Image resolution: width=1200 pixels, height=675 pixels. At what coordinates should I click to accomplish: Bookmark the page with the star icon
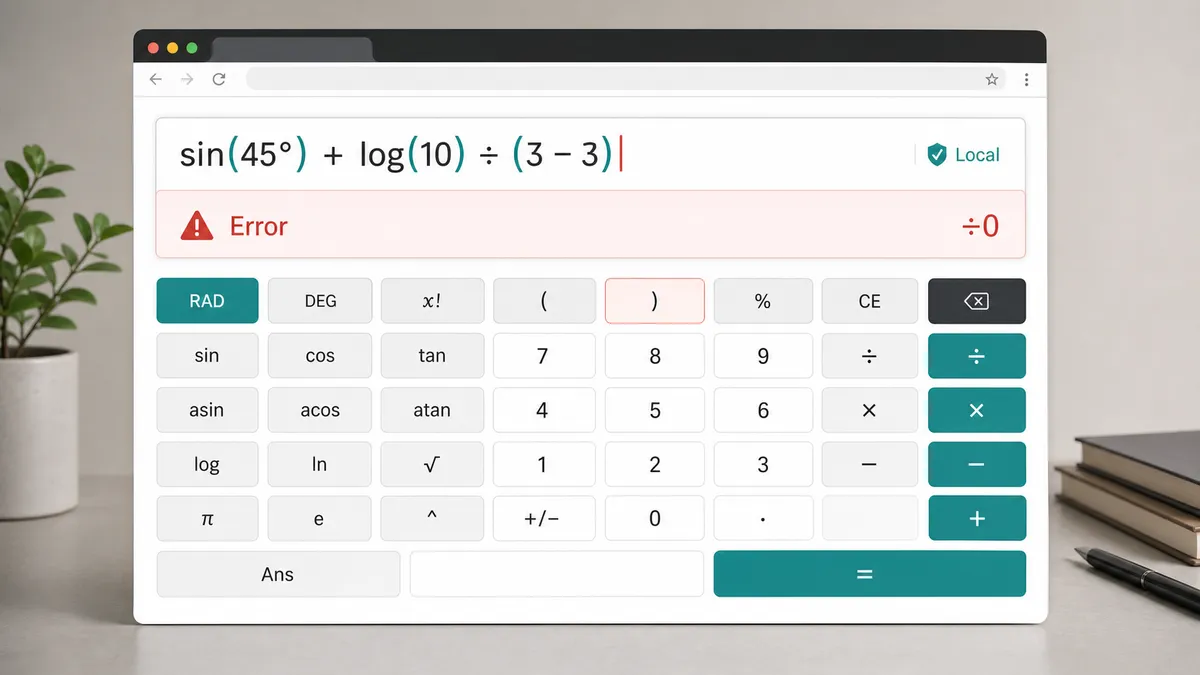992,79
